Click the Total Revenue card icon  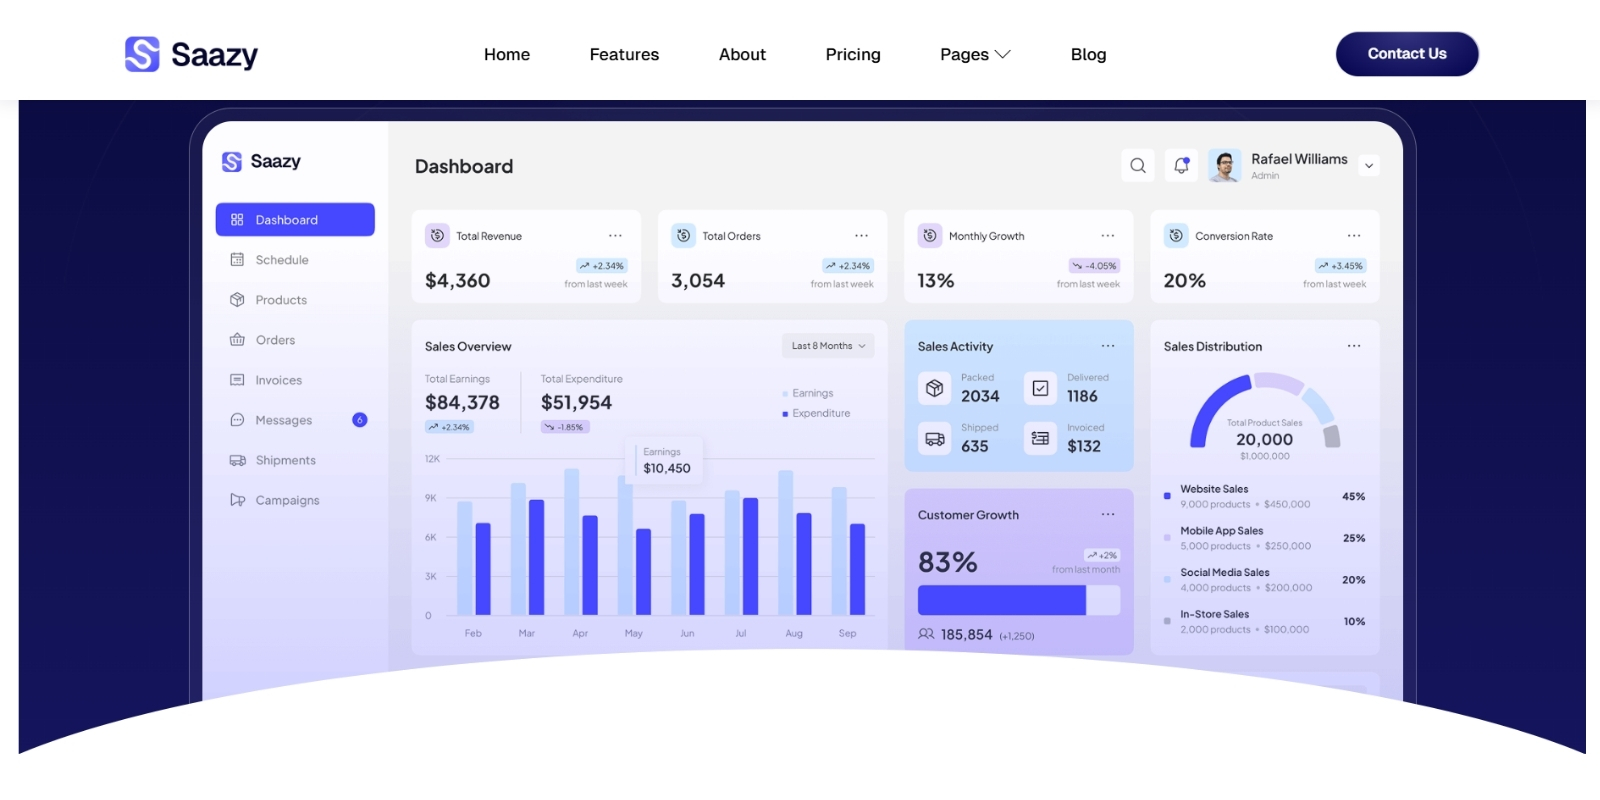pyautogui.click(x=437, y=236)
